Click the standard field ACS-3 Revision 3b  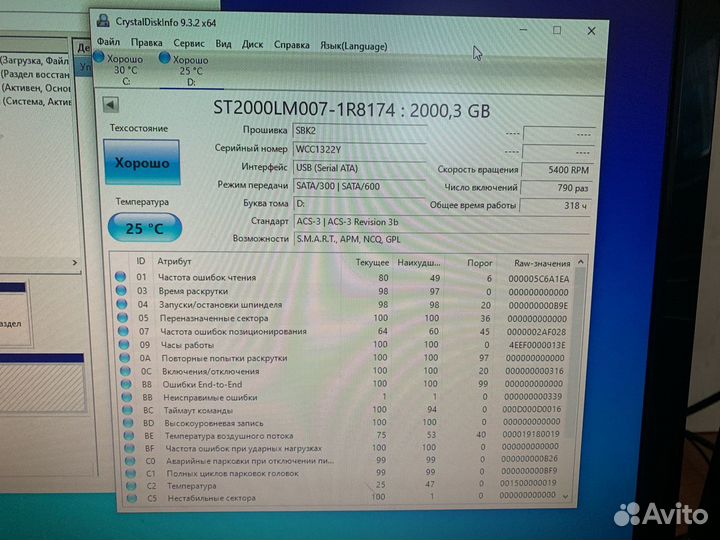pyautogui.click(x=442, y=222)
